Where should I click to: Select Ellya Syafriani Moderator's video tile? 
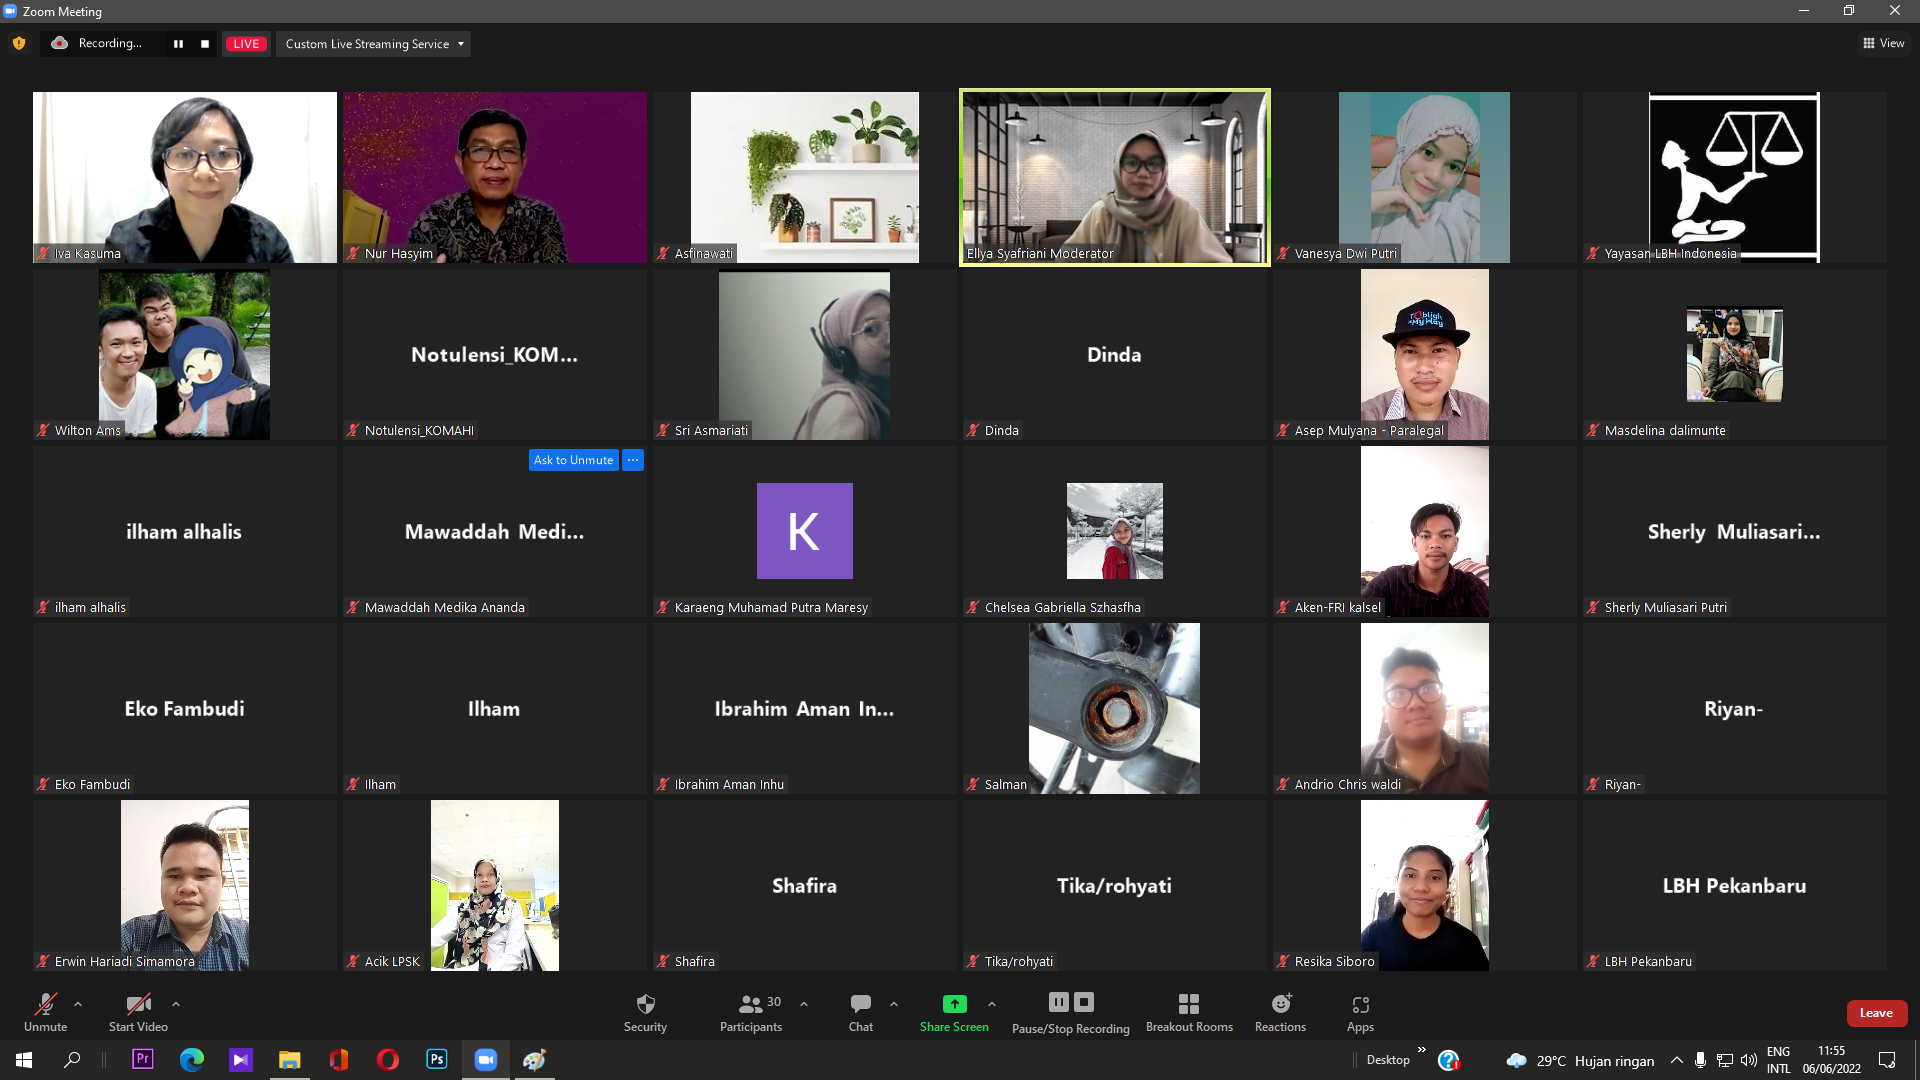click(1114, 177)
